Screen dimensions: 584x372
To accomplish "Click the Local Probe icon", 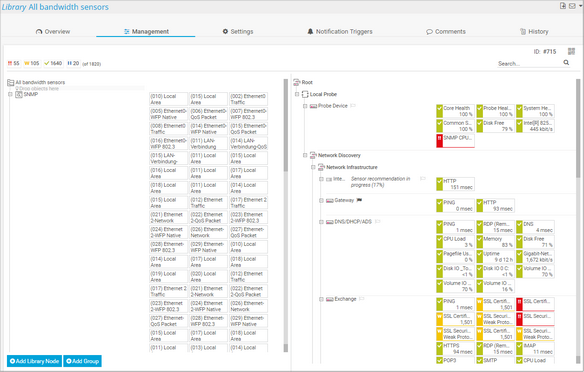I will point(305,94).
